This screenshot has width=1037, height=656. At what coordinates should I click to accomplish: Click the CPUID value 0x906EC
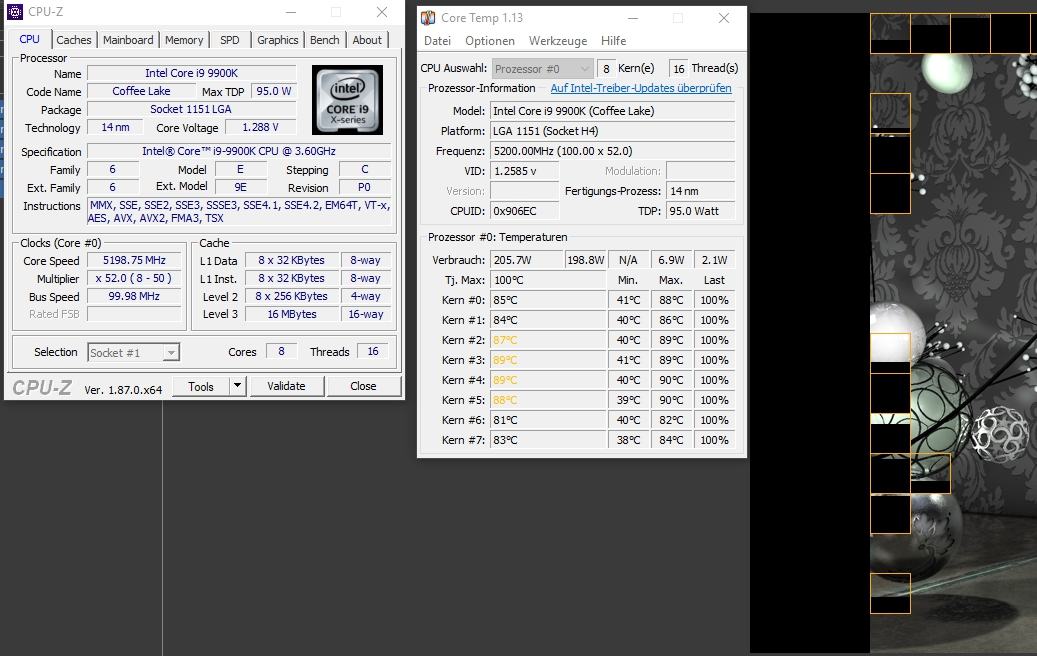click(x=524, y=211)
